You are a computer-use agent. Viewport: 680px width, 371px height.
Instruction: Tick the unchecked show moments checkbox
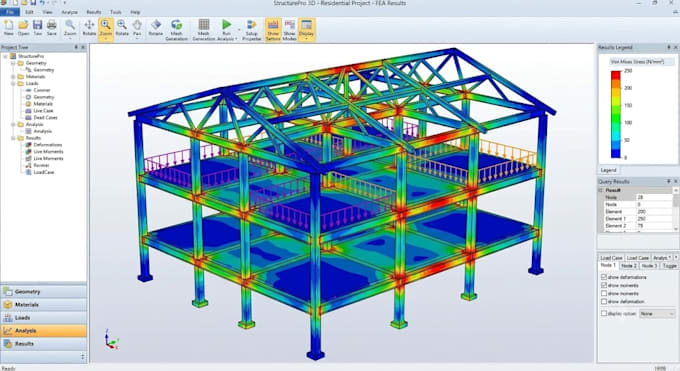pyautogui.click(x=604, y=293)
